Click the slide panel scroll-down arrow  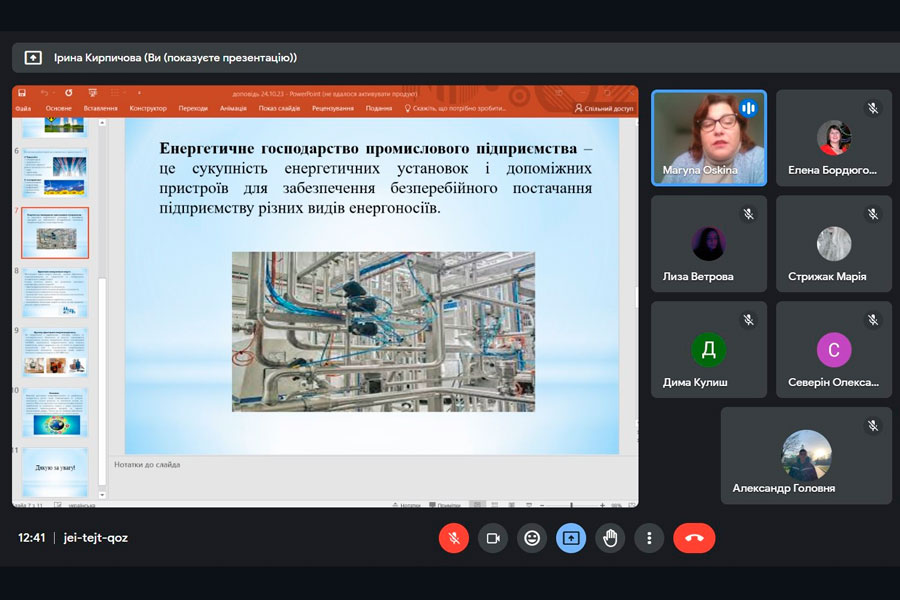(101, 493)
